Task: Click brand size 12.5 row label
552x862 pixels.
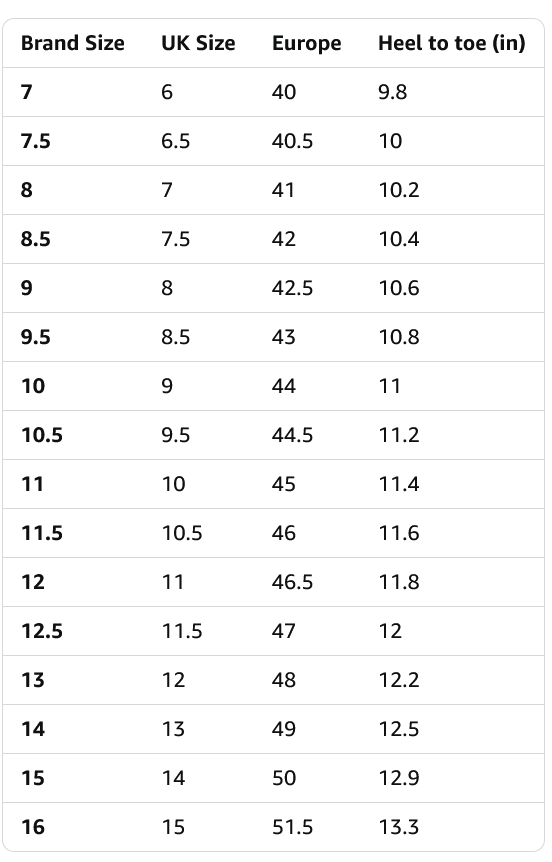Action: [x=42, y=631]
